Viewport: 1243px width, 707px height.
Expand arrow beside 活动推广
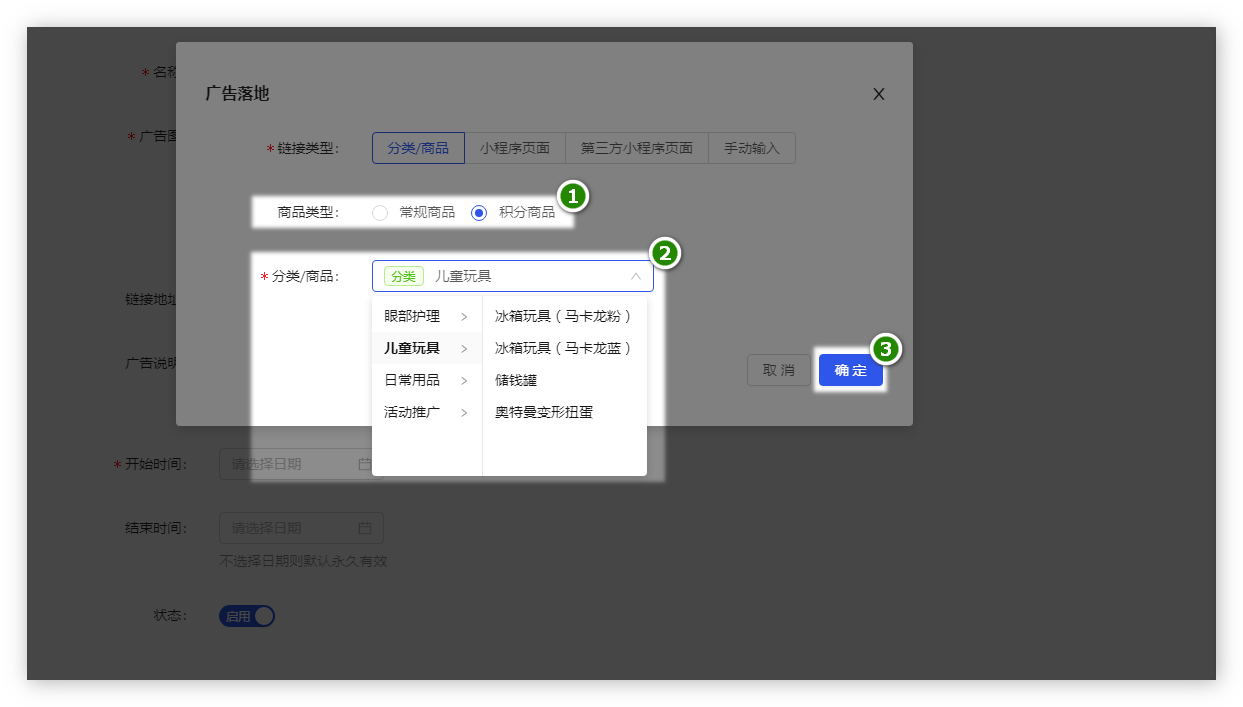click(x=464, y=412)
